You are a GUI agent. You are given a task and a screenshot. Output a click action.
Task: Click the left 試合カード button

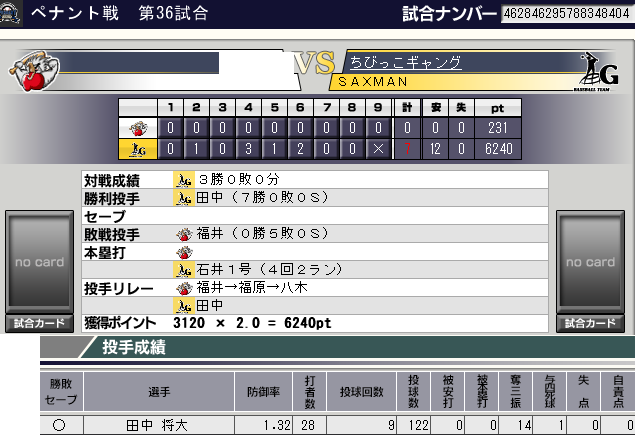pos(39,323)
